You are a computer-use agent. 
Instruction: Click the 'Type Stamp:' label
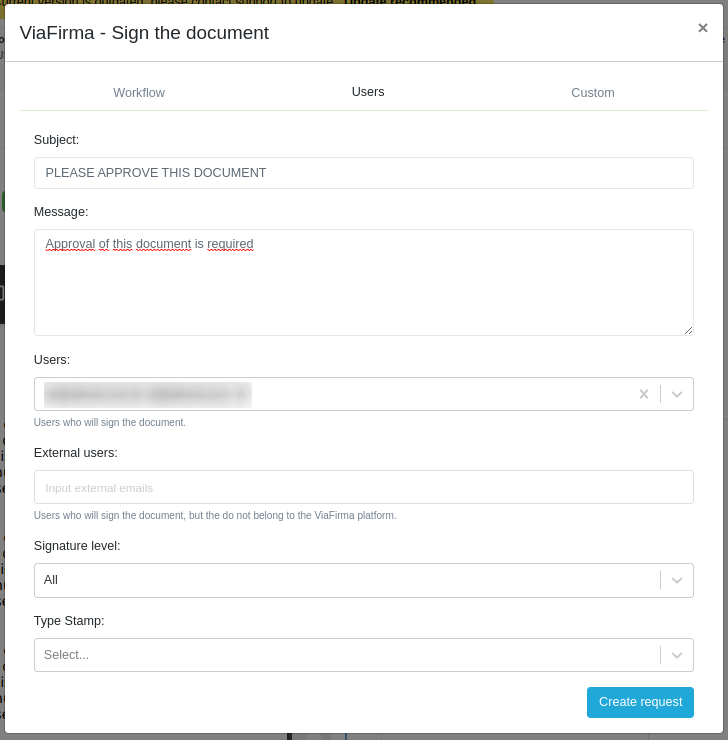(x=69, y=621)
